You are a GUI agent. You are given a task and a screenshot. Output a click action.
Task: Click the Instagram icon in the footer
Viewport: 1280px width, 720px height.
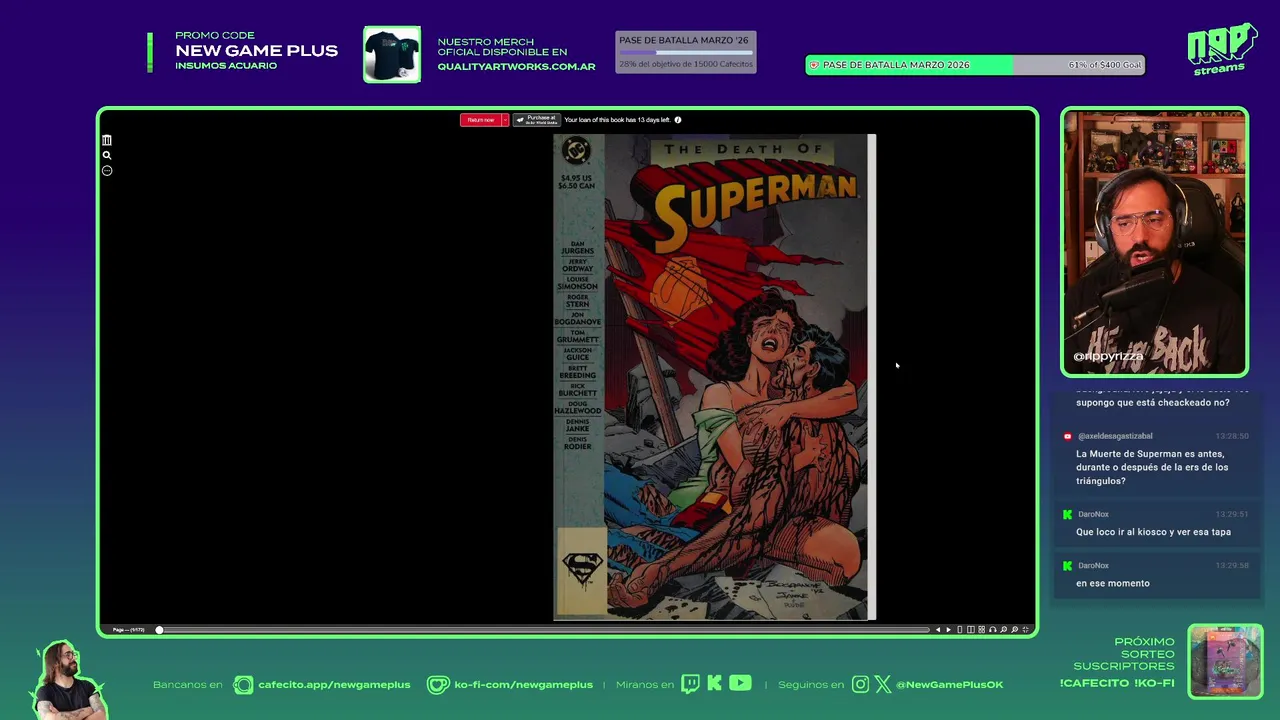(x=861, y=684)
